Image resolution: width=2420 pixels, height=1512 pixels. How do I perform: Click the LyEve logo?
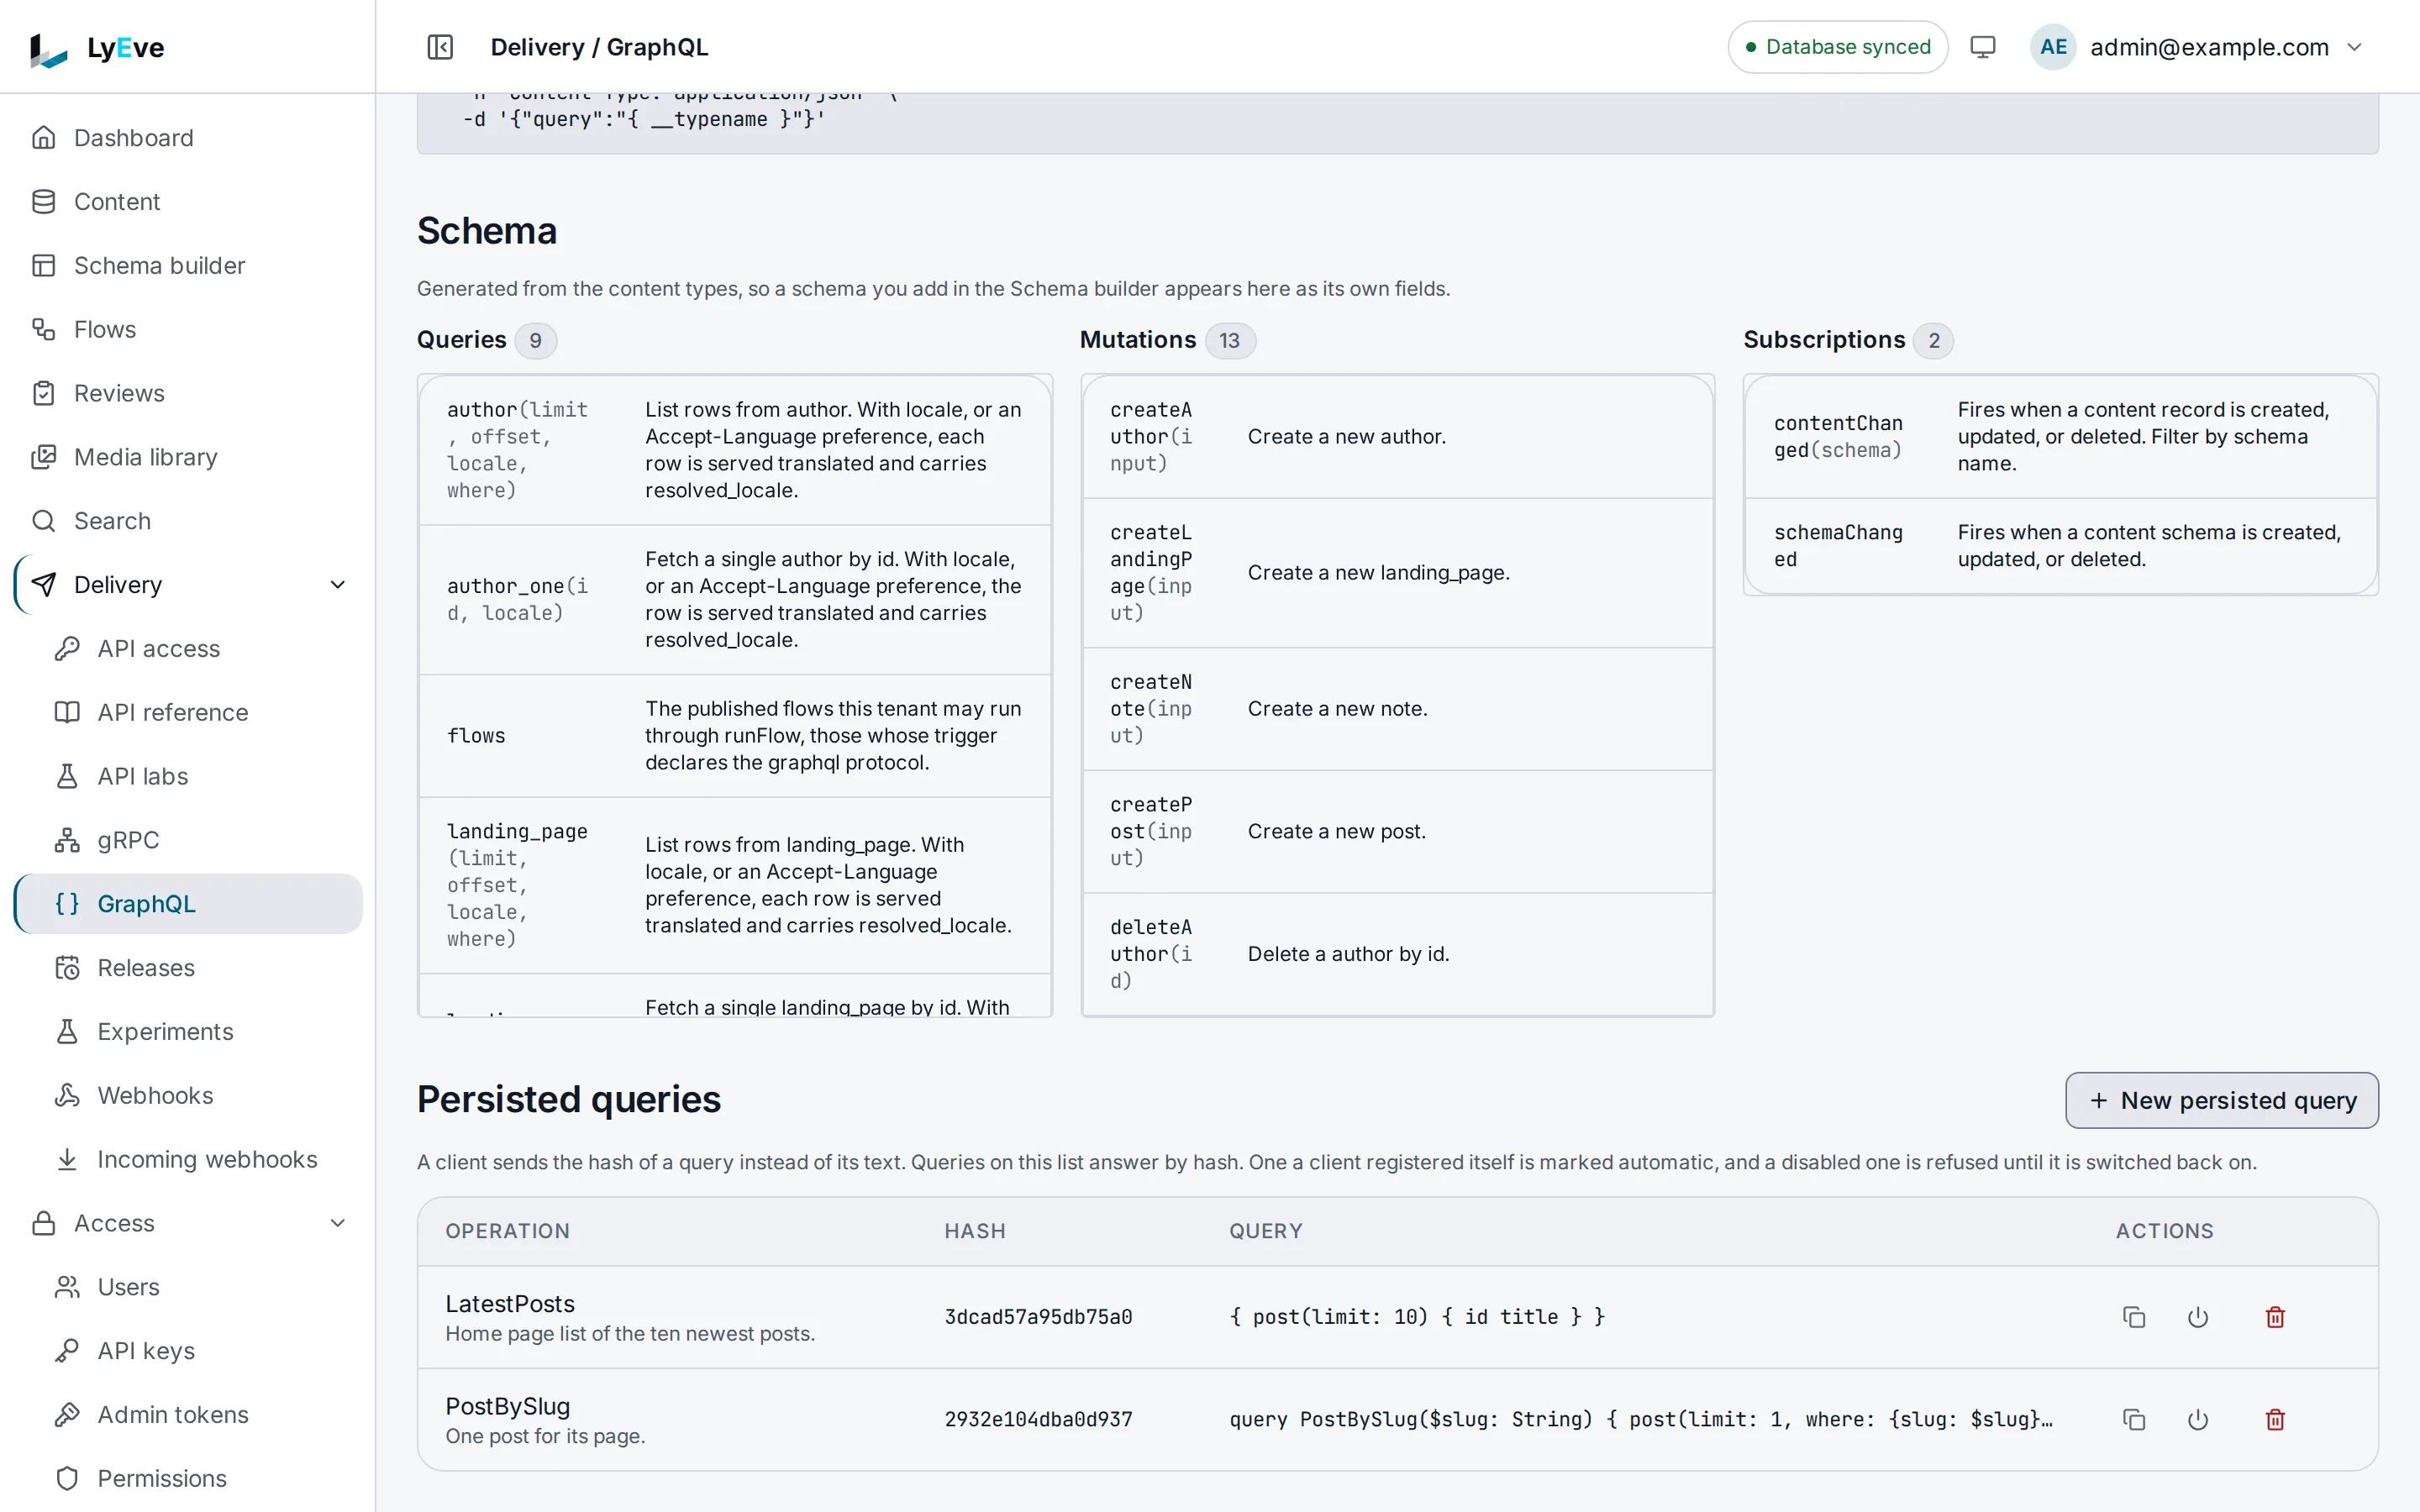(x=97, y=48)
